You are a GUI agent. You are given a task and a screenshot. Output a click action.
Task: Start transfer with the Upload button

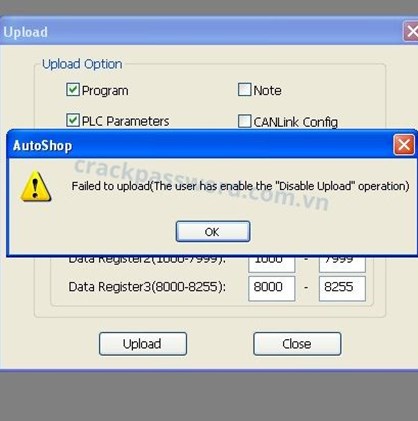tap(143, 344)
